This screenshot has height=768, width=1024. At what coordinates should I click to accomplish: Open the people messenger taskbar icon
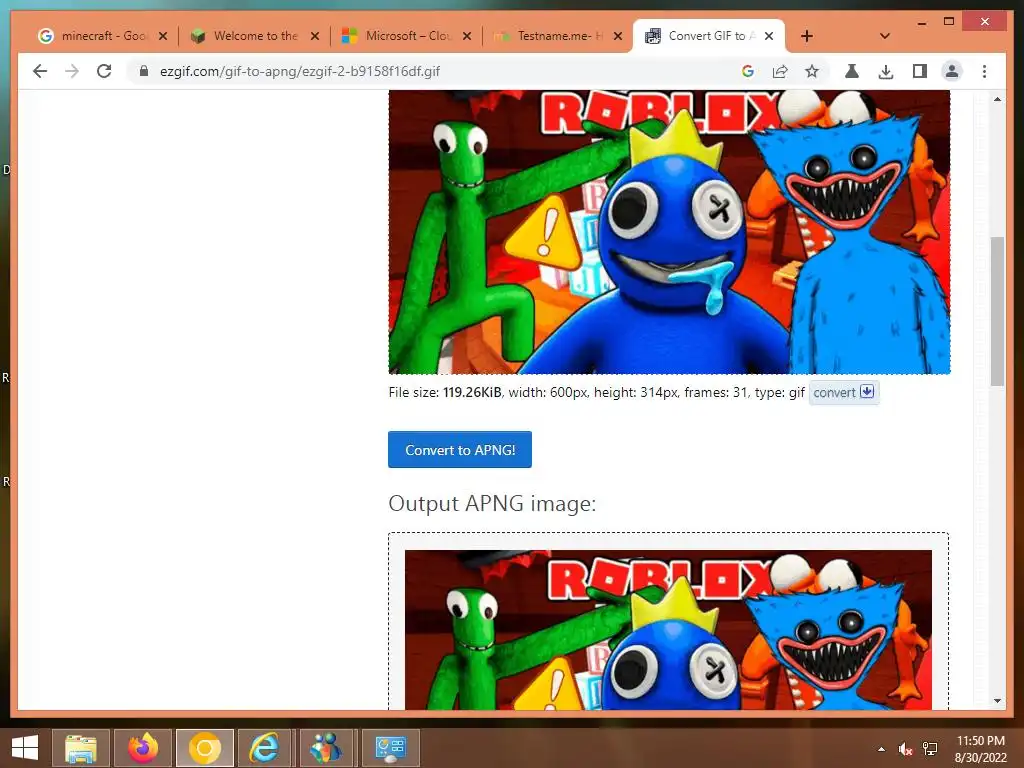tap(326, 748)
